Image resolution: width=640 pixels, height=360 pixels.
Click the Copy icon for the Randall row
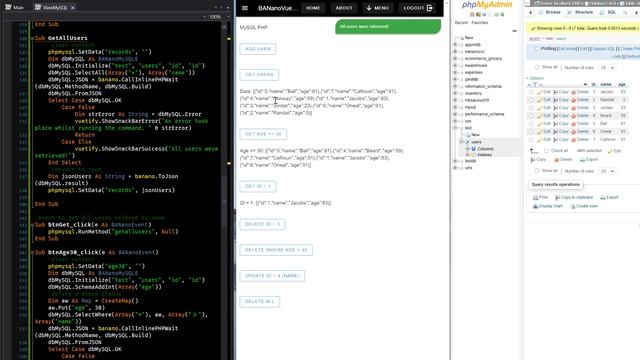coord(556,100)
